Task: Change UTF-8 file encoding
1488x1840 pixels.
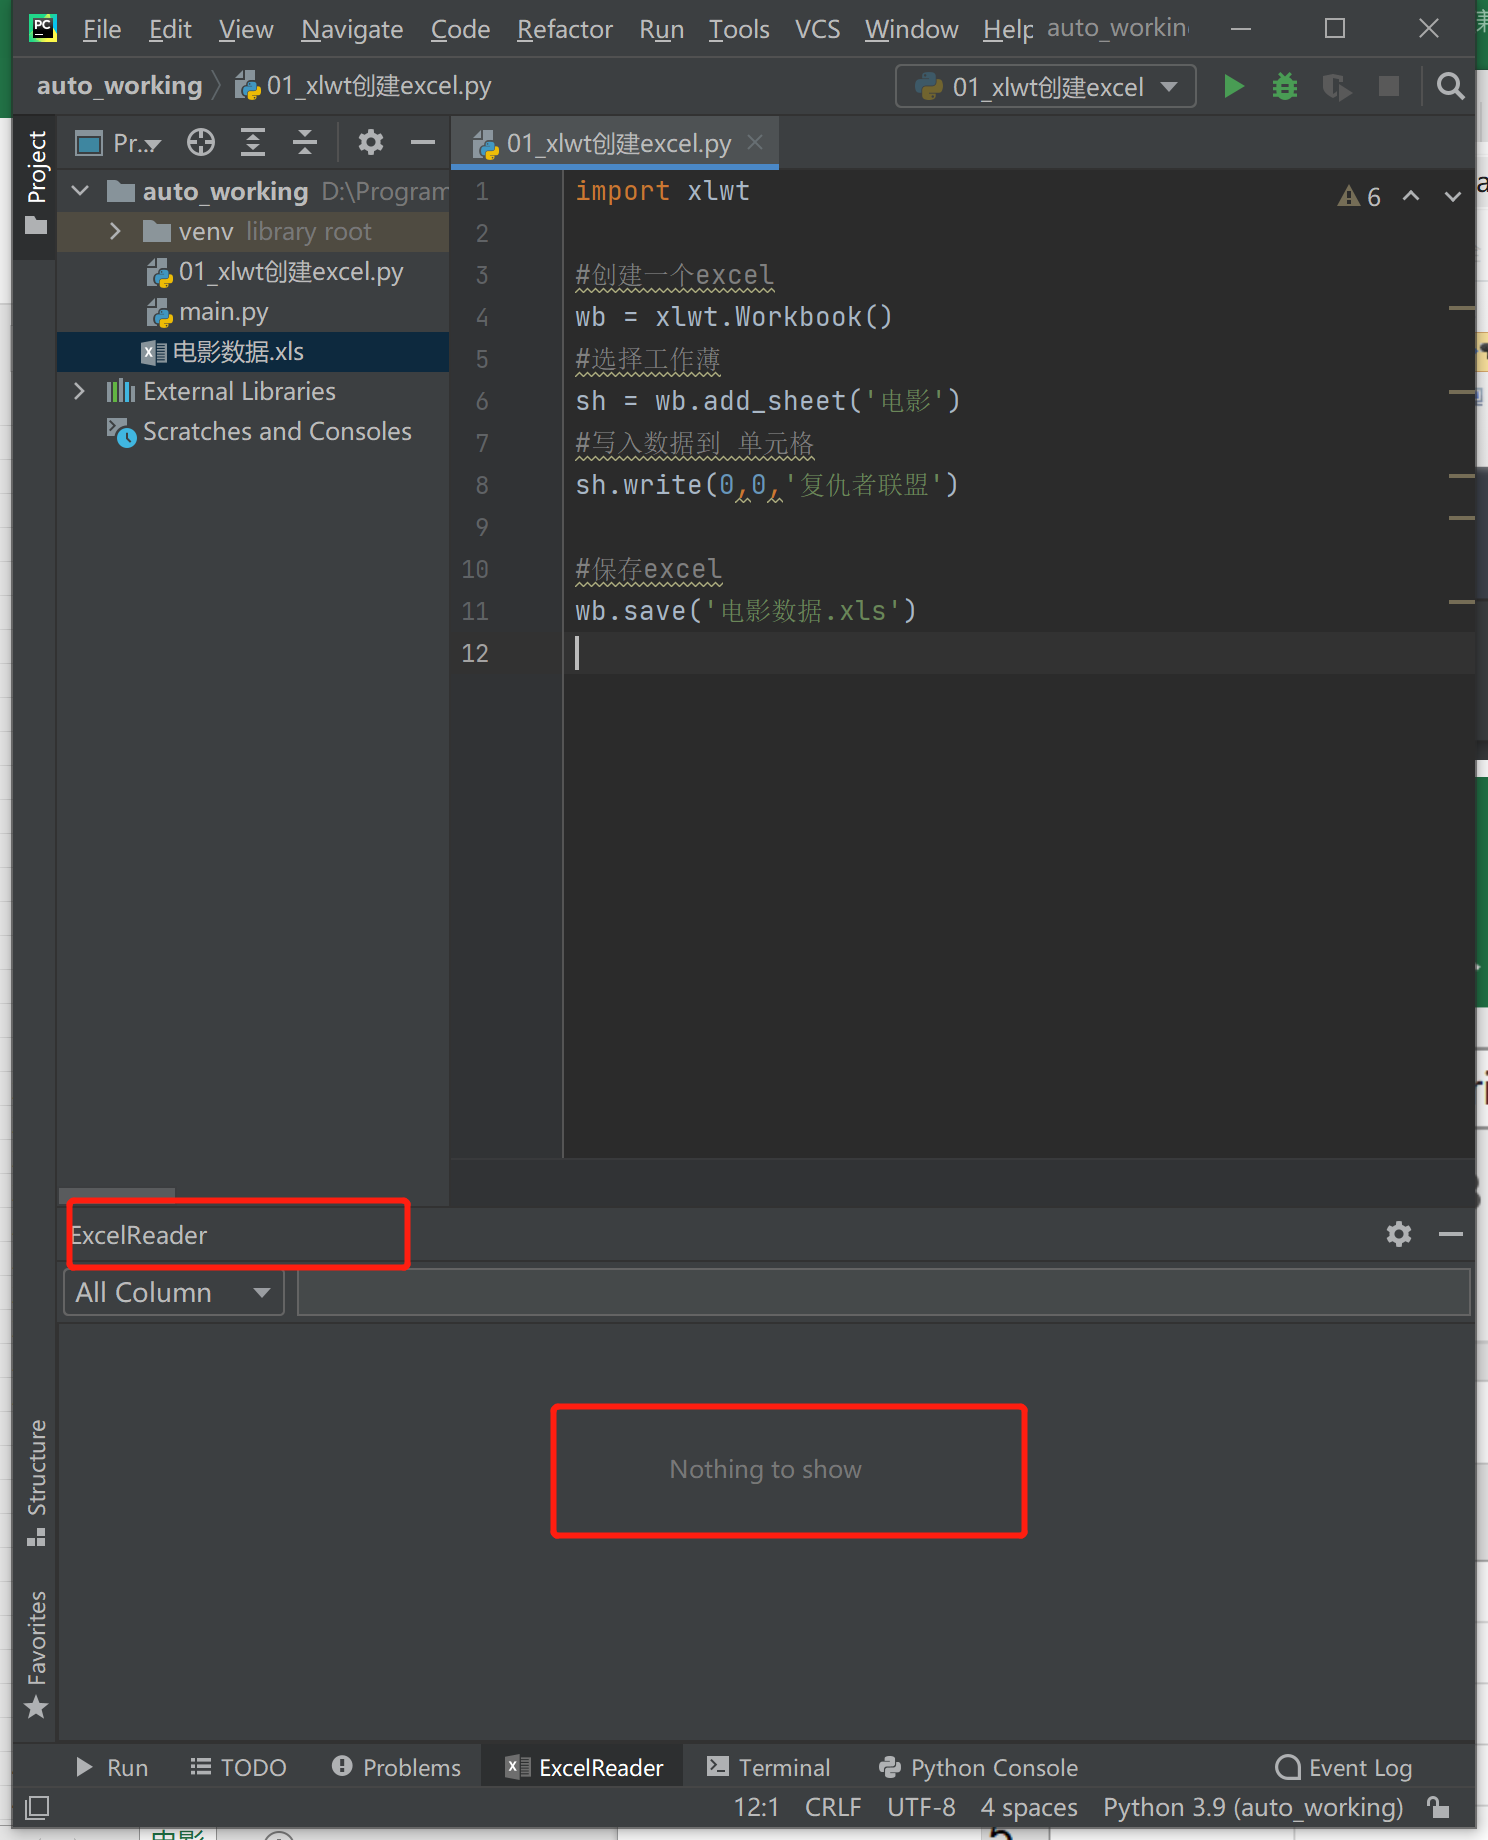Action: tap(921, 1807)
